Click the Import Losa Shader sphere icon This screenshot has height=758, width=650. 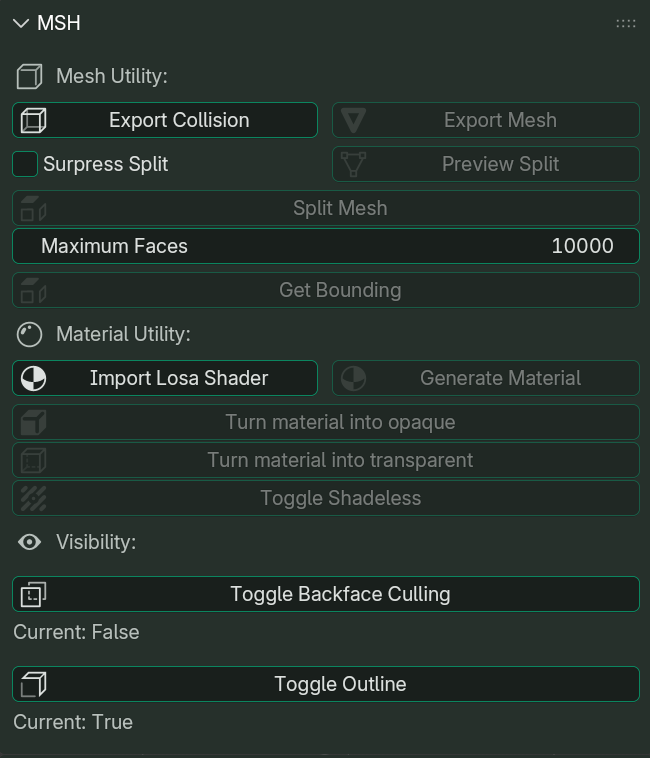tap(33, 378)
